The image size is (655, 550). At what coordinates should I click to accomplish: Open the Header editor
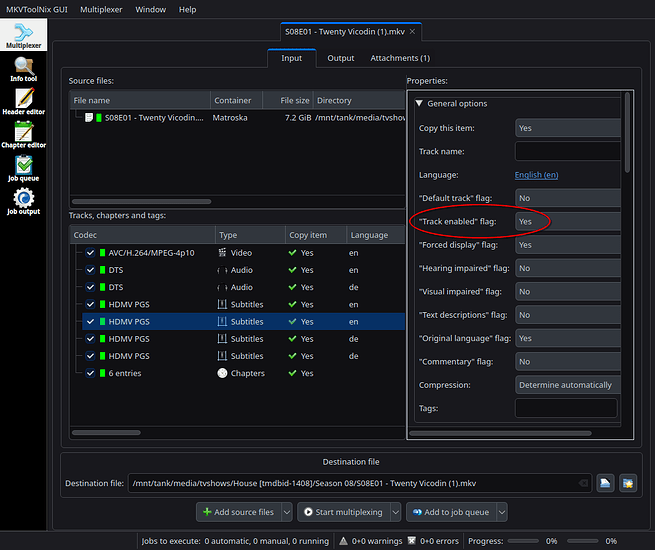click(23, 102)
